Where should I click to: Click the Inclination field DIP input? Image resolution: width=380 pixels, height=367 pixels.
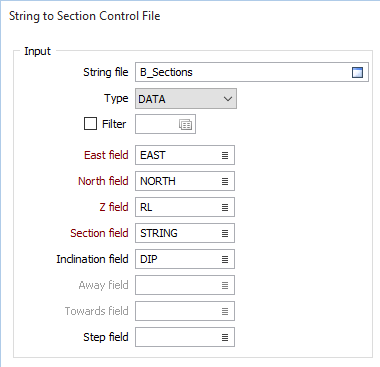pyautogui.click(x=185, y=259)
